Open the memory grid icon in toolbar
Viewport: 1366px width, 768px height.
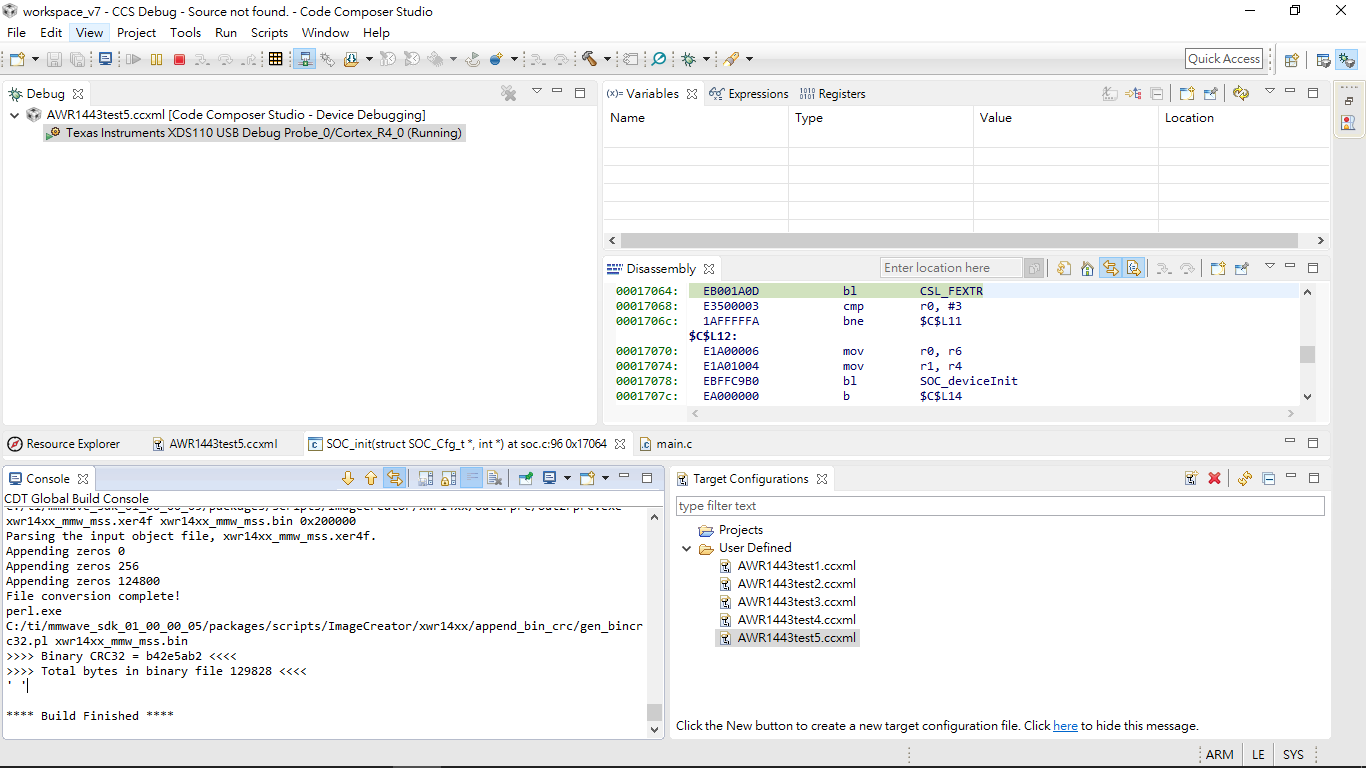(276, 60)
